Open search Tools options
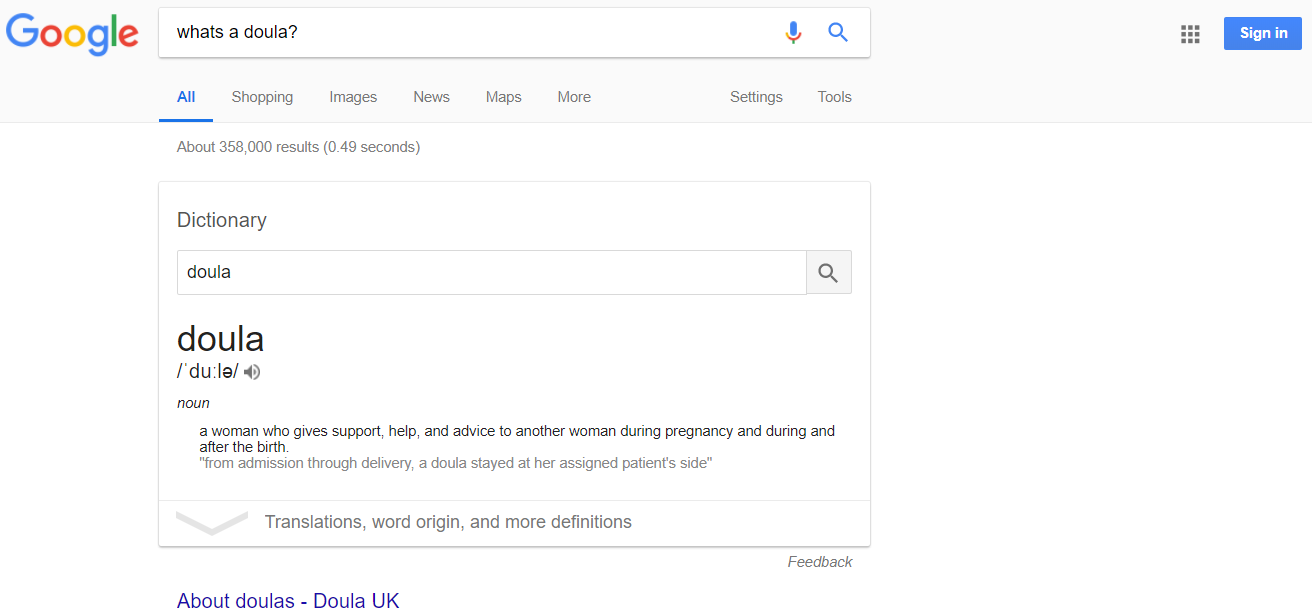 coord(834,97)
